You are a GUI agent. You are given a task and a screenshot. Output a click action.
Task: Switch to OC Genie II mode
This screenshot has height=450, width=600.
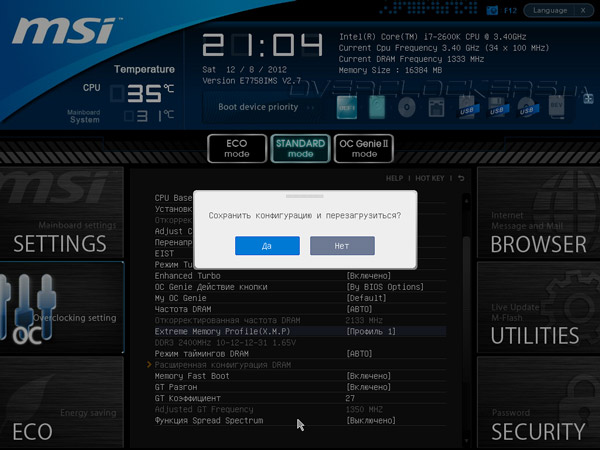click(364, 148)
